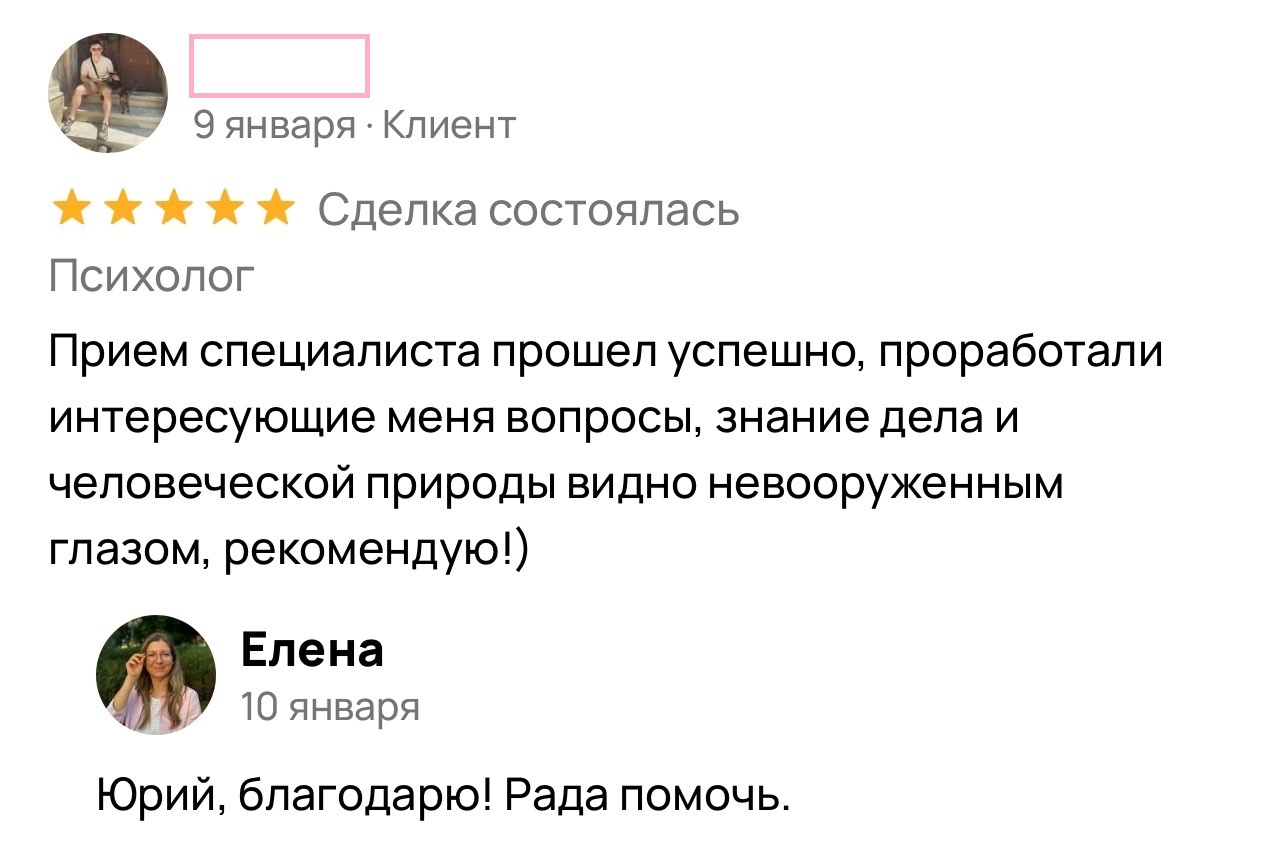
Task: Click the words "человеческой природы"
Action: (298, 484)
